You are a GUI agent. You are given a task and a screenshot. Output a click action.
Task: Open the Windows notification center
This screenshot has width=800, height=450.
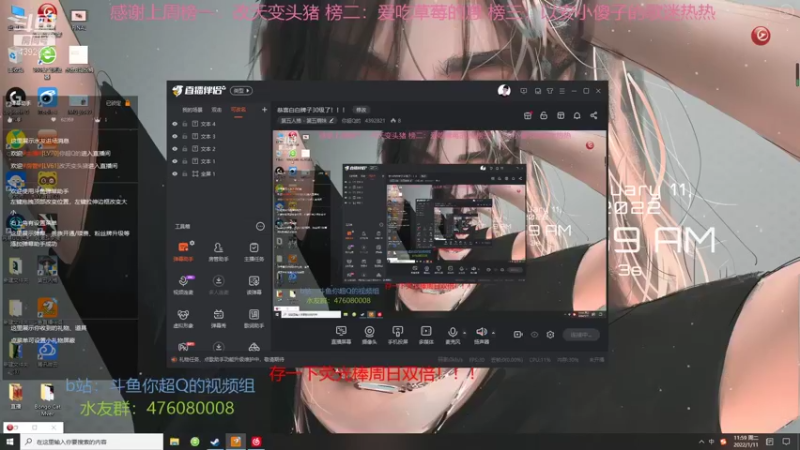786,442
